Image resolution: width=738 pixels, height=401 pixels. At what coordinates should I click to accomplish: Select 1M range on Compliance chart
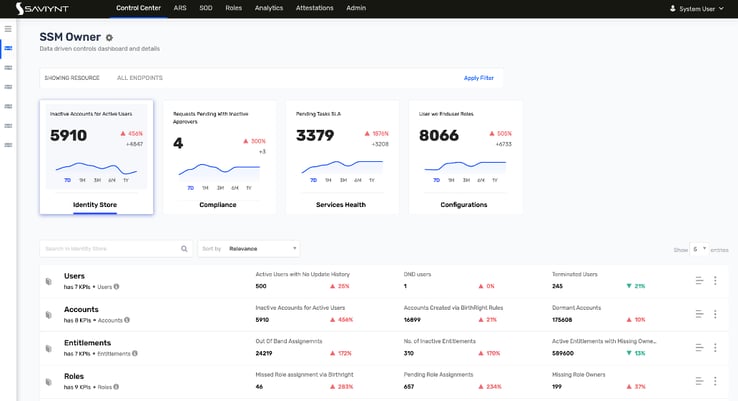(x=205, y=188)
